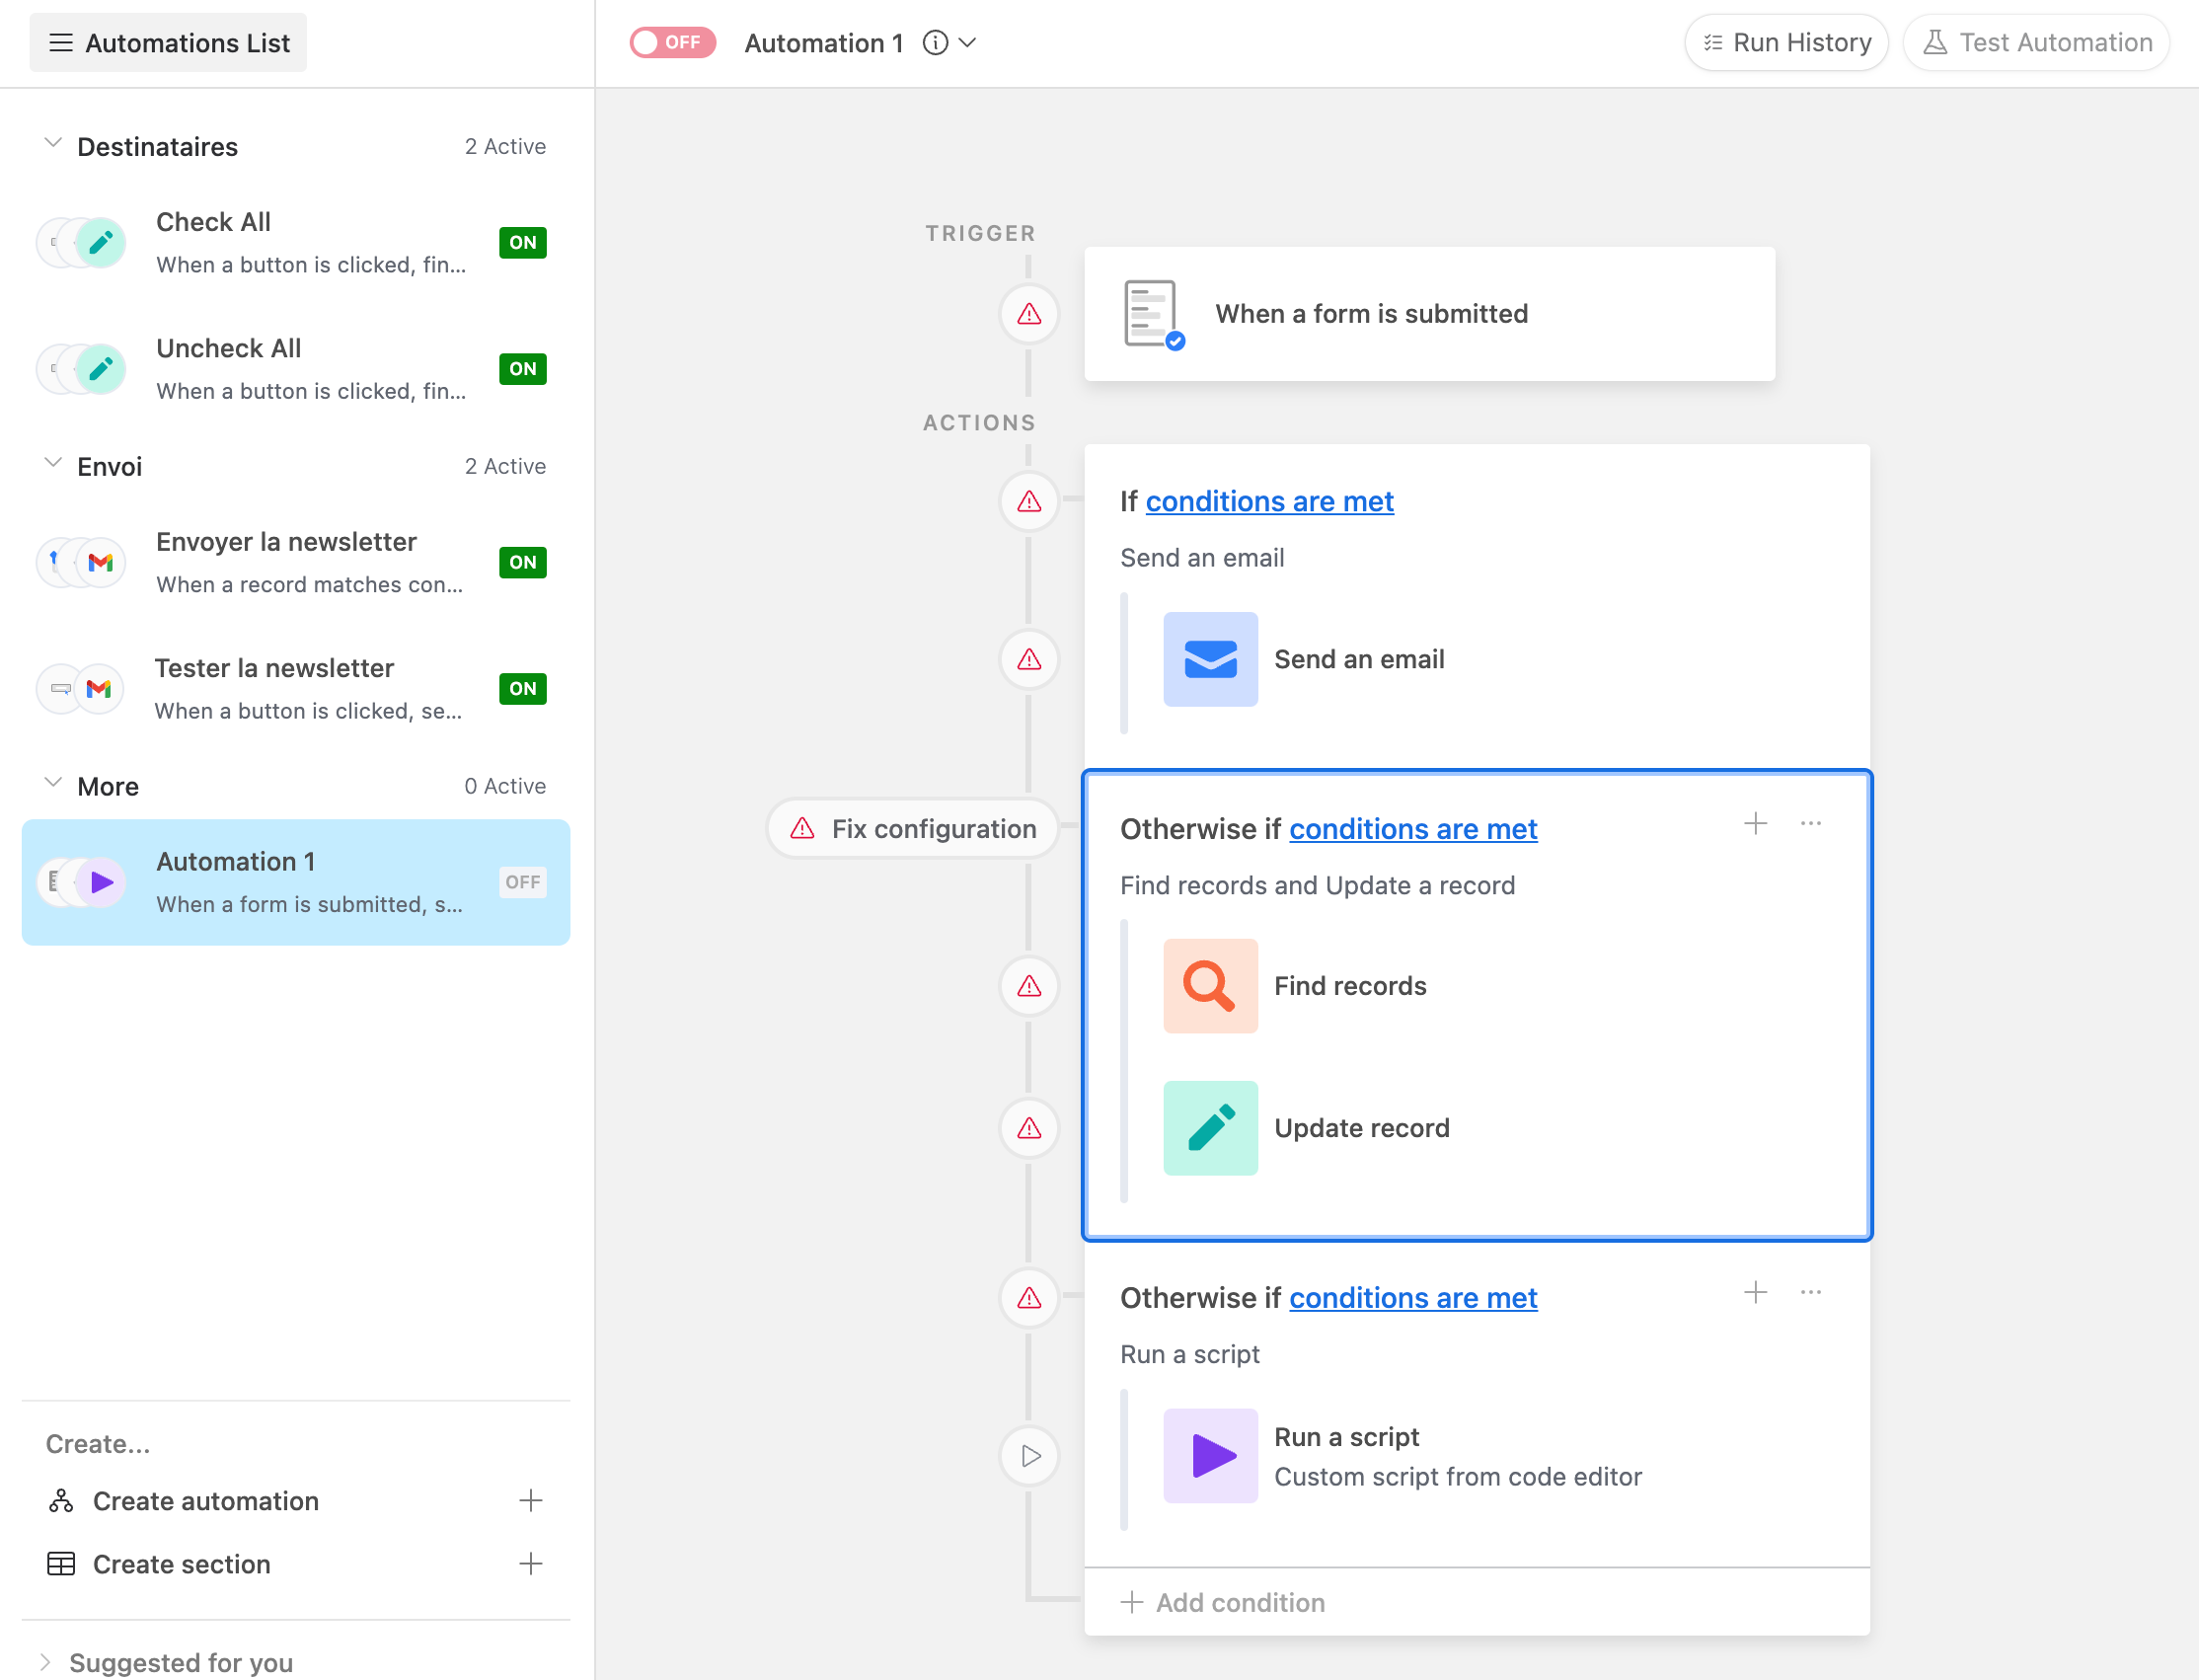Click the warning icon beside the trigger step

1029,314
